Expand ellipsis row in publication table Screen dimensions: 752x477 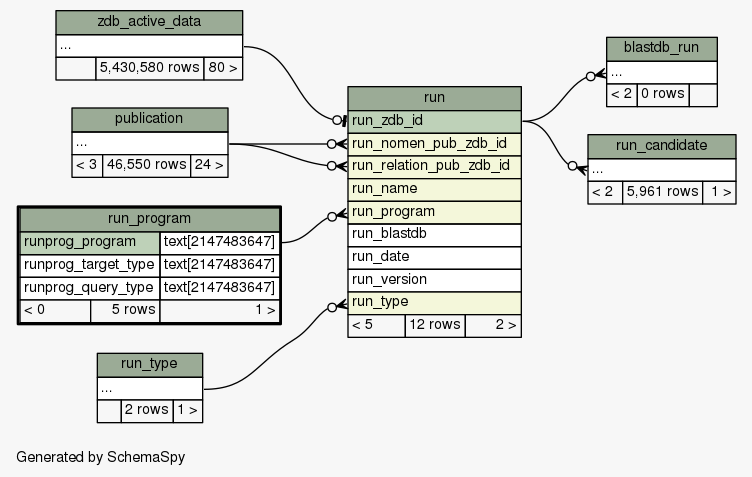[149, 142]
